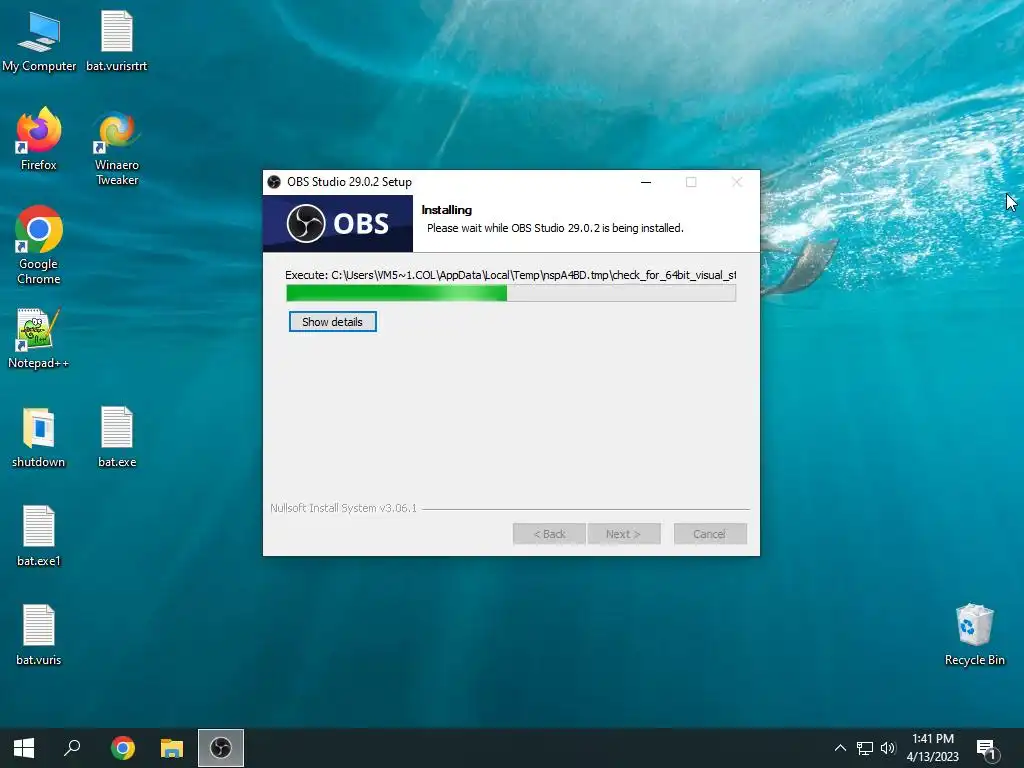Click the OBS banner logo image
The image size is (1024, 768).
[x=338, y=224]
